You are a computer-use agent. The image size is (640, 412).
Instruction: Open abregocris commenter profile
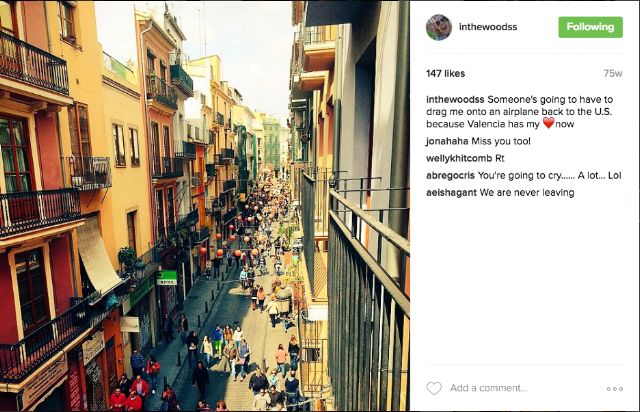point(450,176)
